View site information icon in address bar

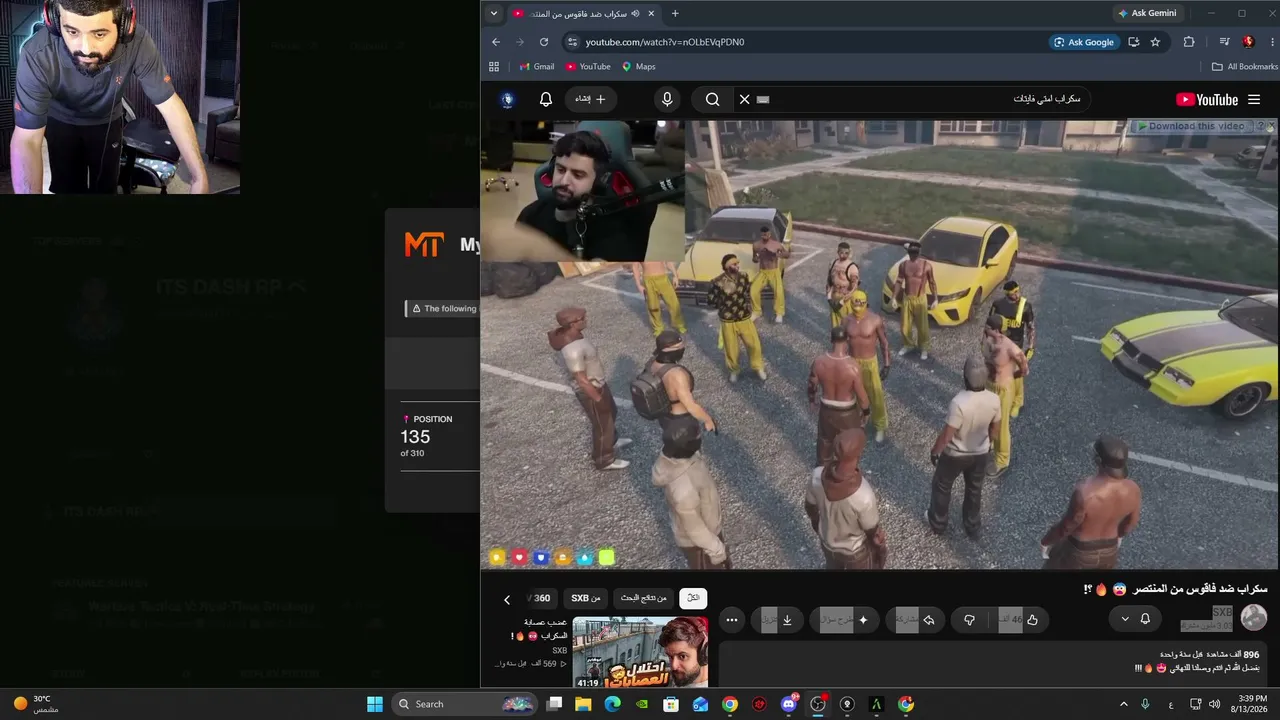572,42
